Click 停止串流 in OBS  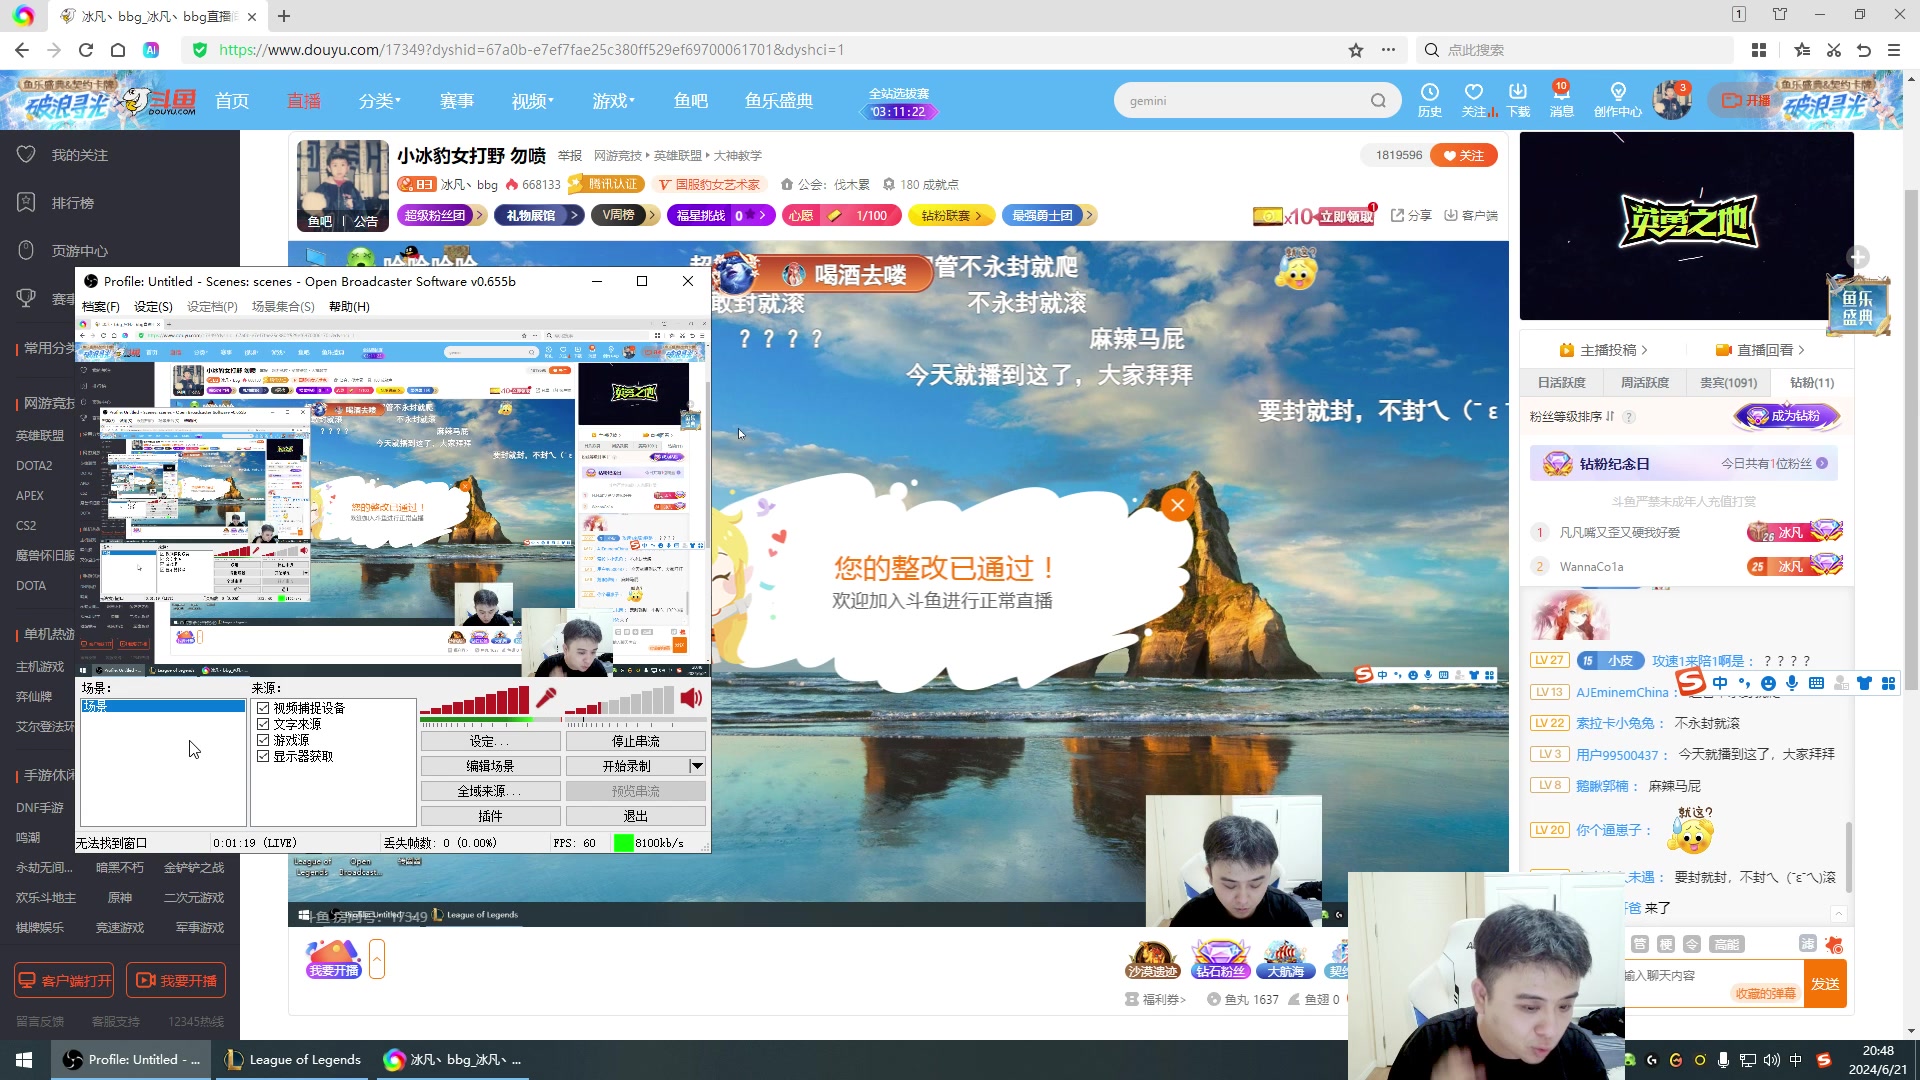tap(636, 741)
